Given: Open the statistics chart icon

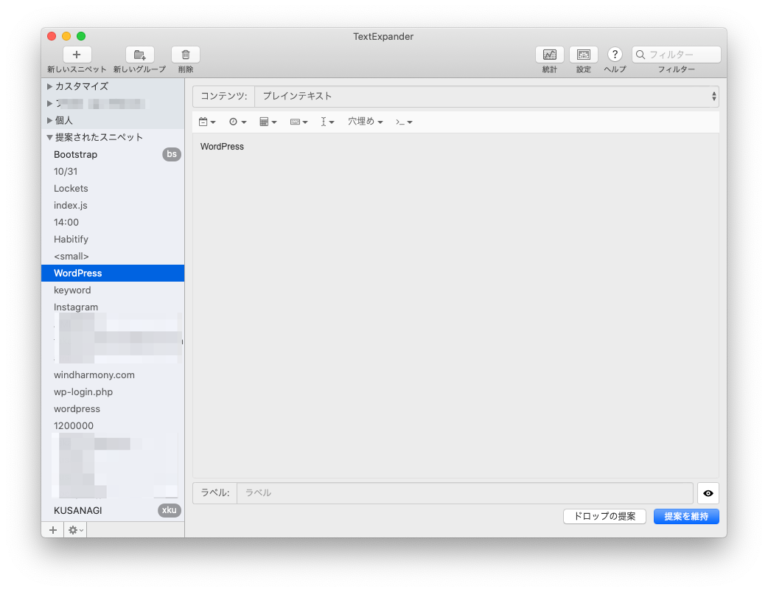Looking at the screenshot, I should pyautogui.click(x=549, y=55).
